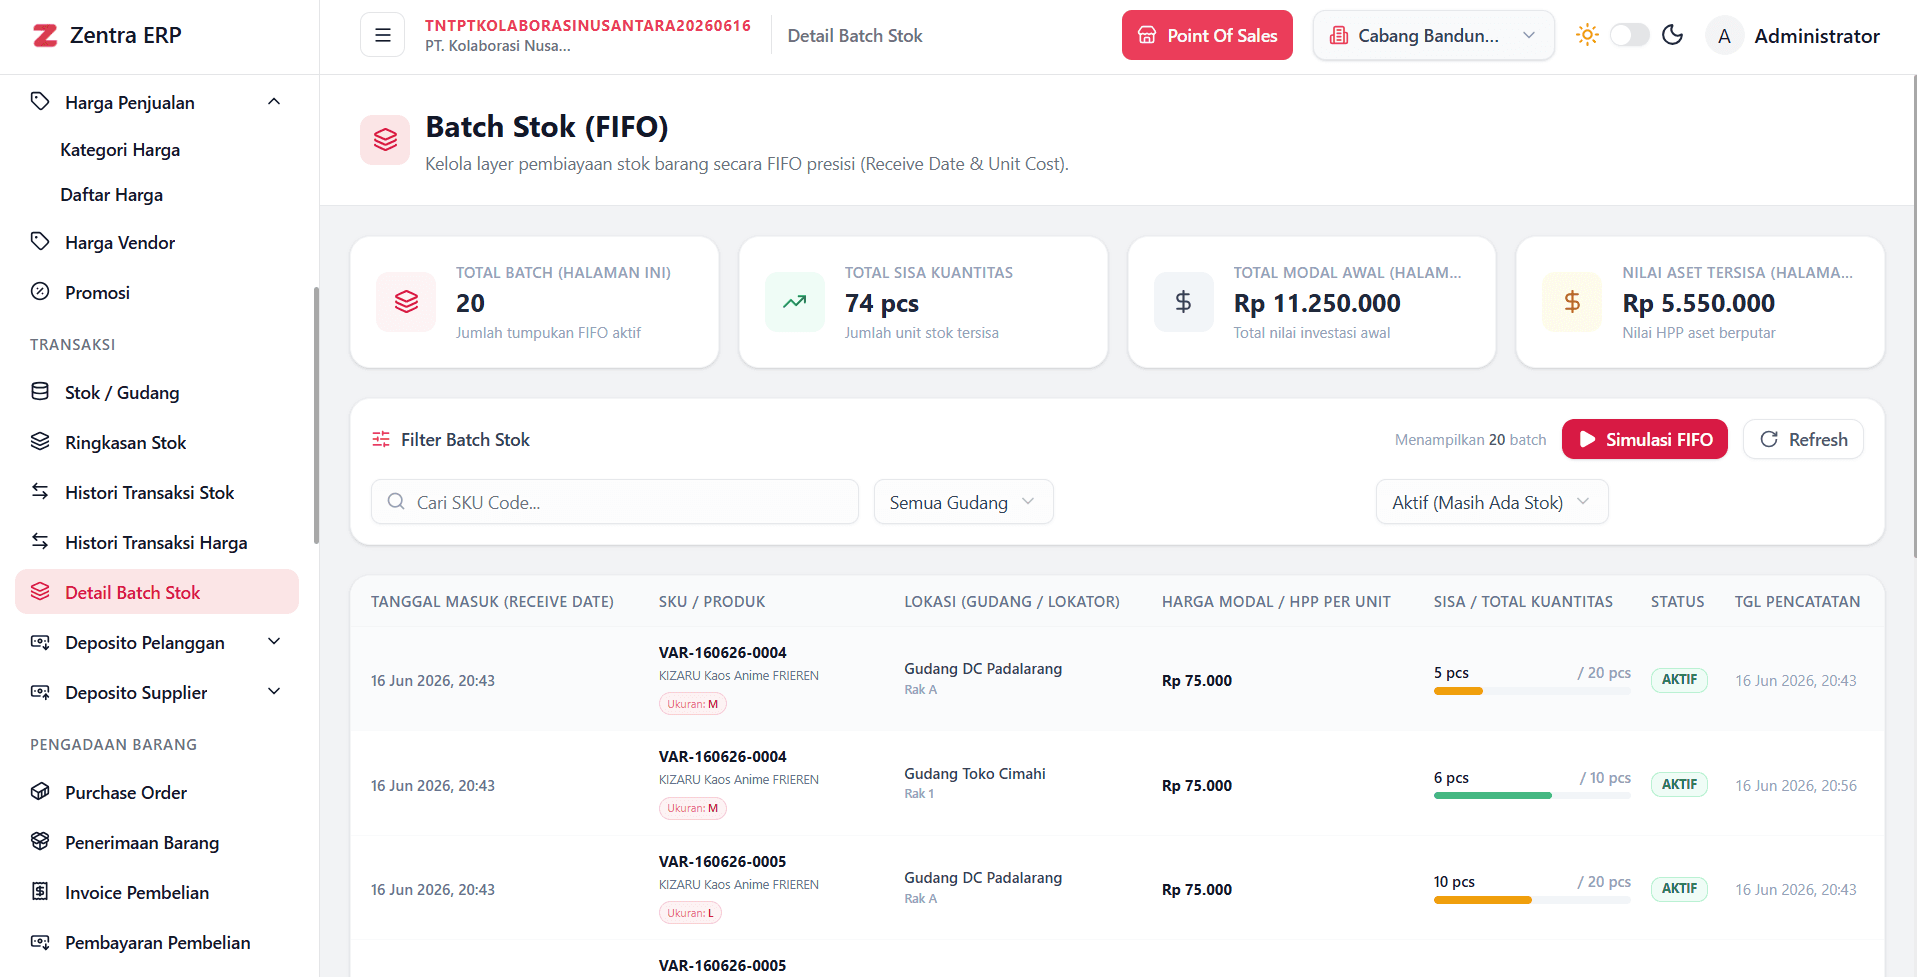Open the Cabang Bandung branch dropdown
Viewport: 1917px width, 977px height.
pos(1433,36)
